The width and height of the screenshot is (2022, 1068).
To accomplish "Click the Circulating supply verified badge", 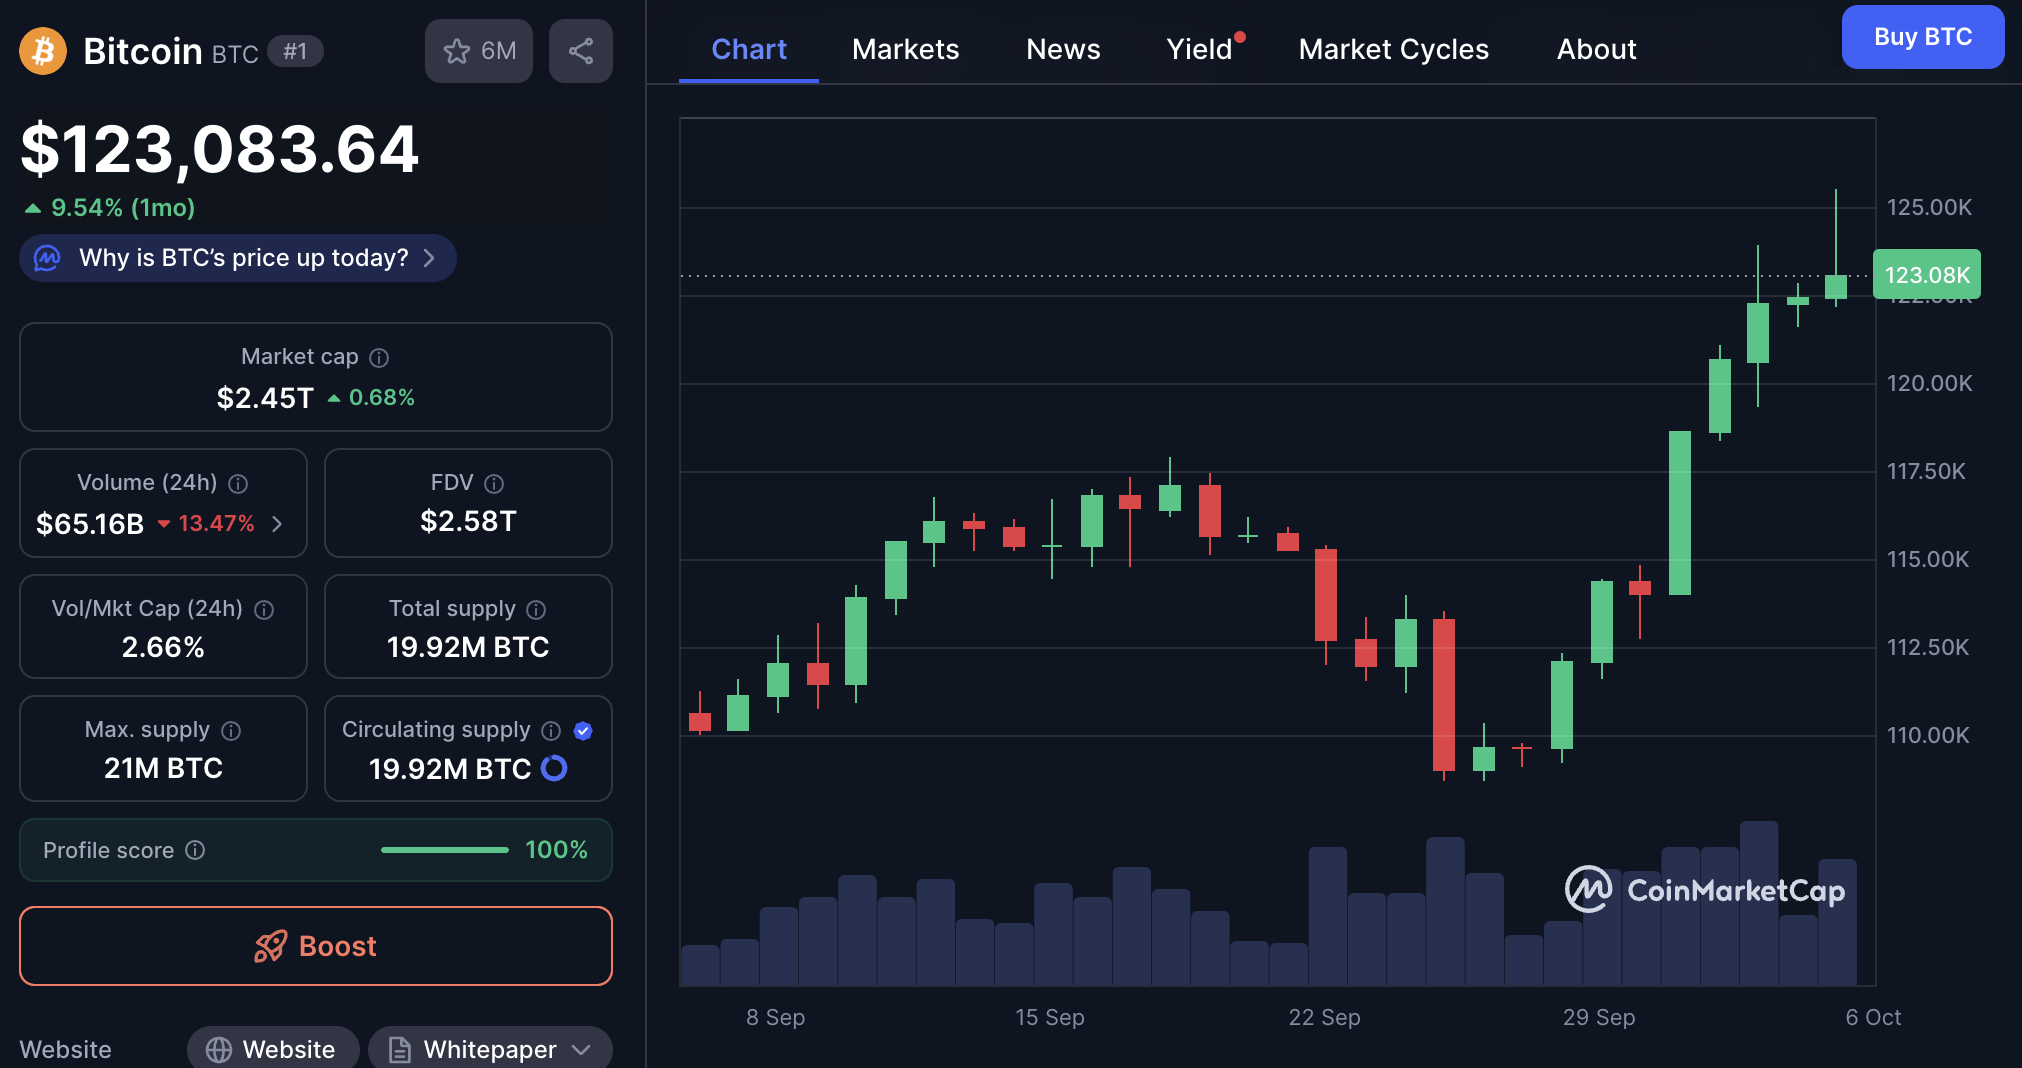I will point(583,731).
